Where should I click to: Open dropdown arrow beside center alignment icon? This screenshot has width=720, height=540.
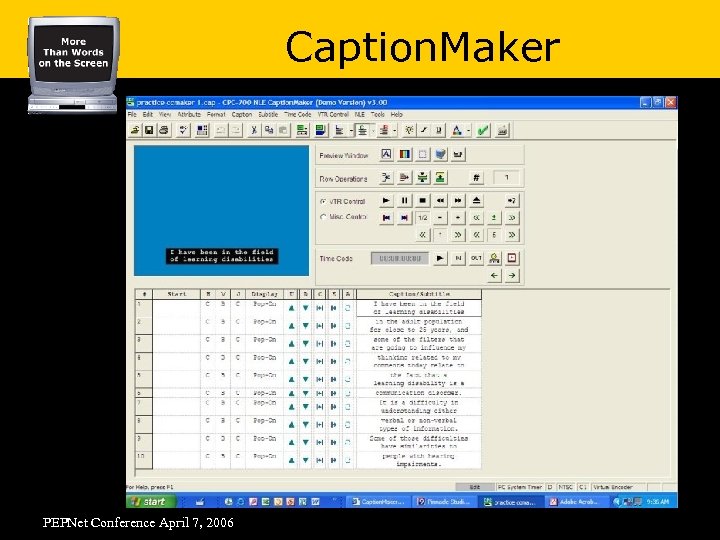click(x=372, y=131)
